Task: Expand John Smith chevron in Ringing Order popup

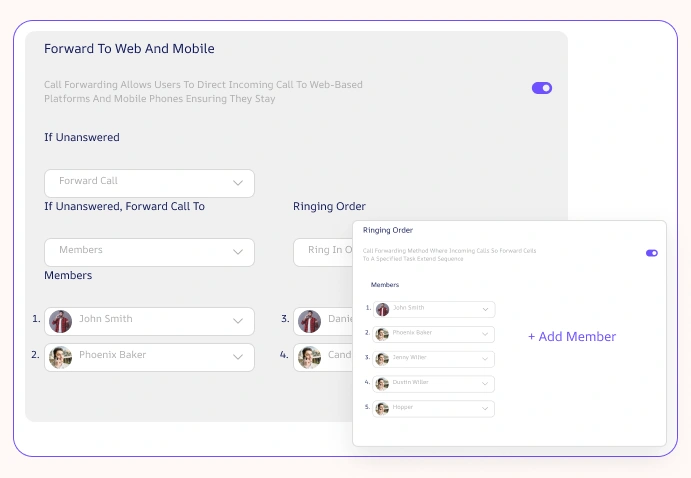Action: (x=485, y=309)
